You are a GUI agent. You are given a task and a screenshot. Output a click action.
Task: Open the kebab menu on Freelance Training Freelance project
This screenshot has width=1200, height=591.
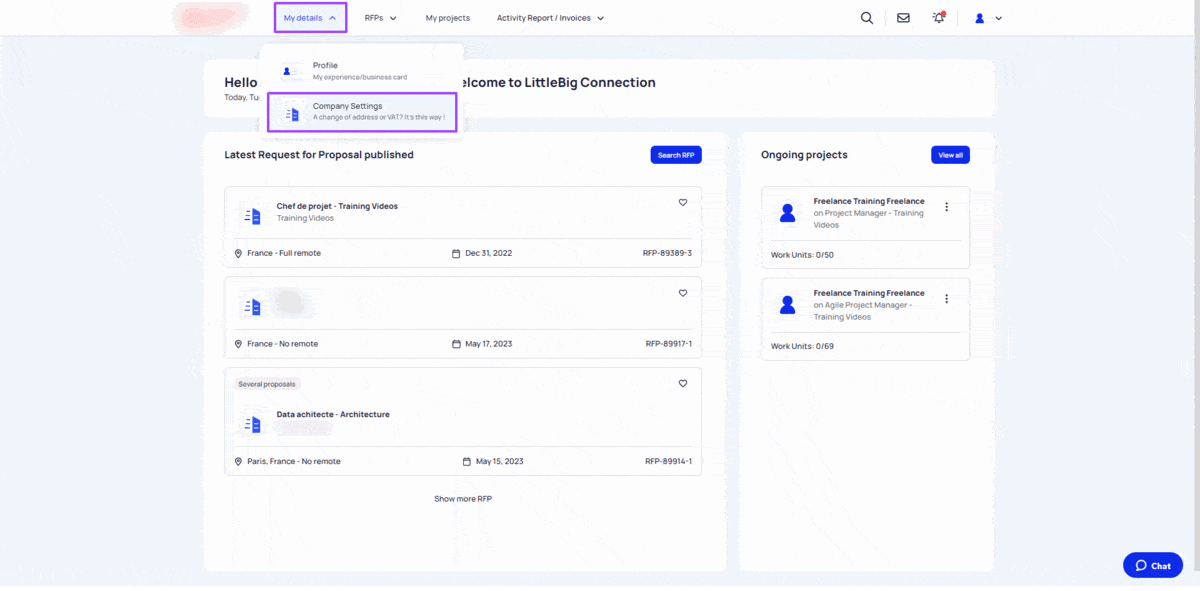coord(947,206)
